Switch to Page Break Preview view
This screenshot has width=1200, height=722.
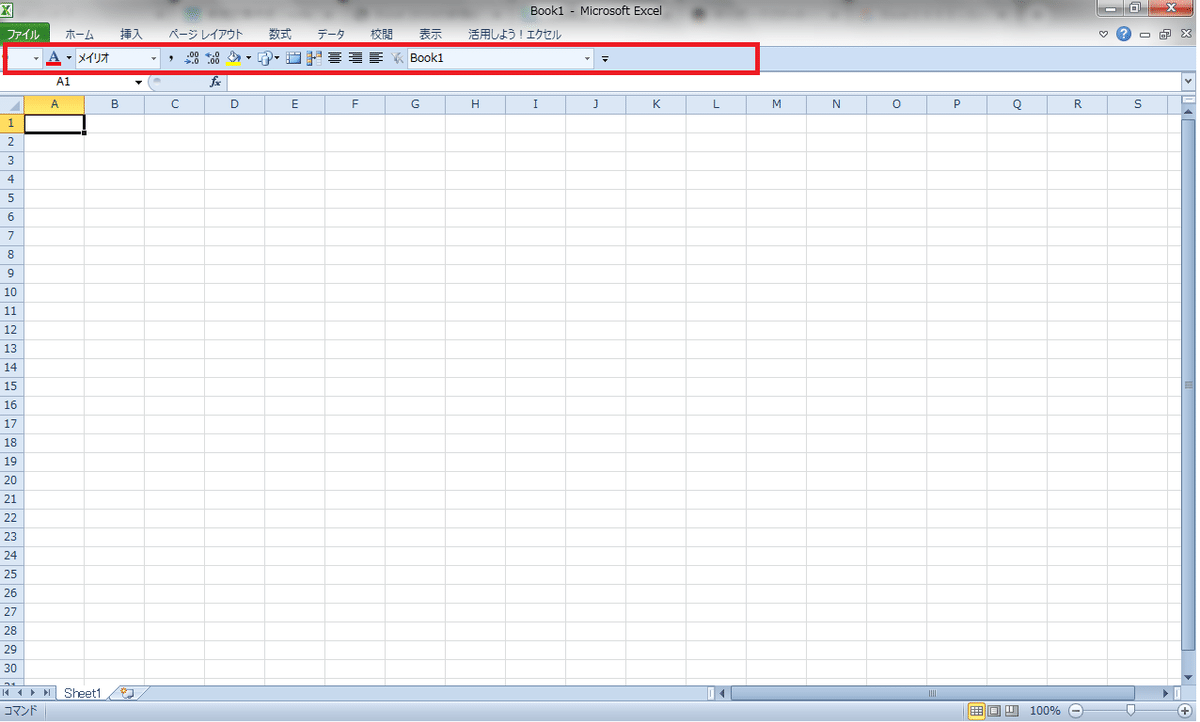[x=1012, y=711]
